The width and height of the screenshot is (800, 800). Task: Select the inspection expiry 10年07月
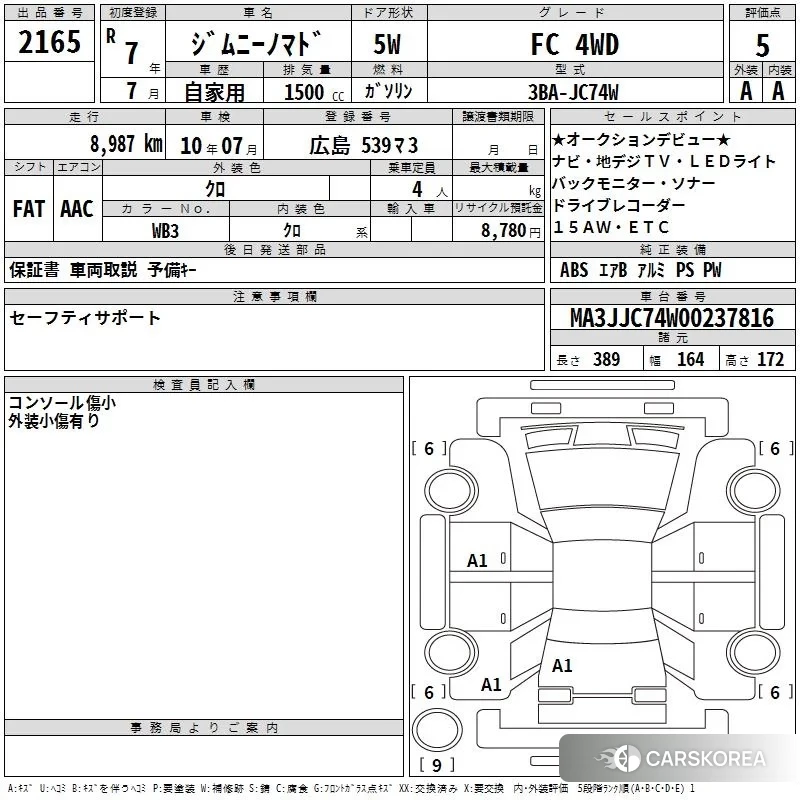(219, 146)
